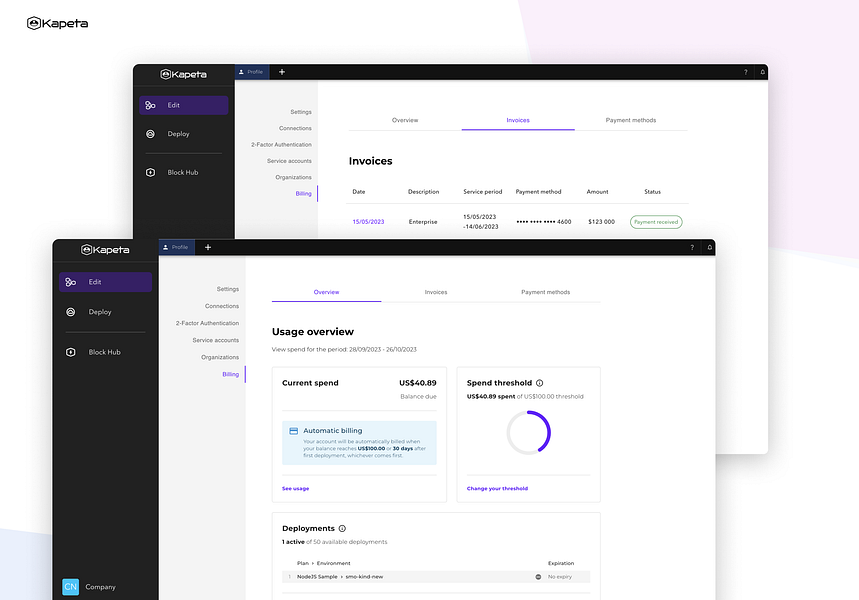Click the notification bell in the tab bar
The height and width of the screenshot is (600, 859).
[x=710, y=246]
